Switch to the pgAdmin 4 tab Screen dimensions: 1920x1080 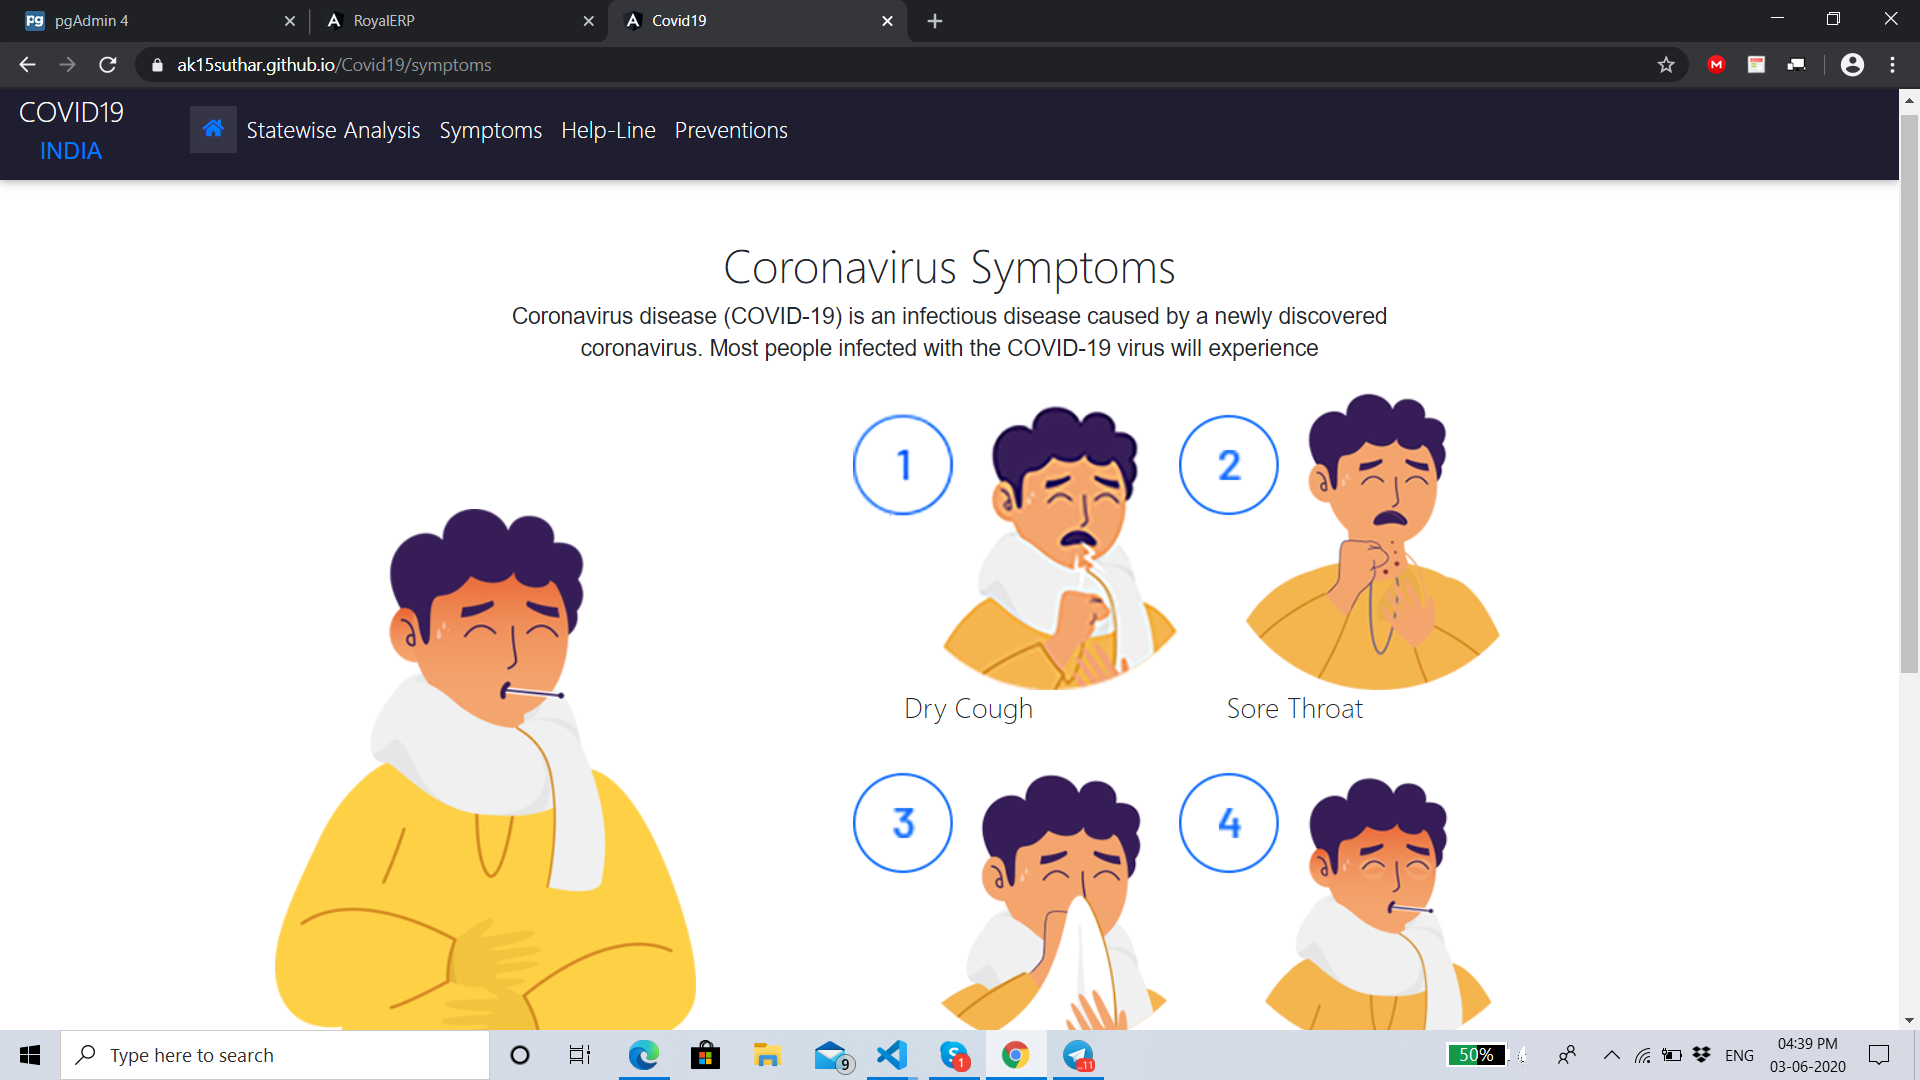[x=150, y=21]
